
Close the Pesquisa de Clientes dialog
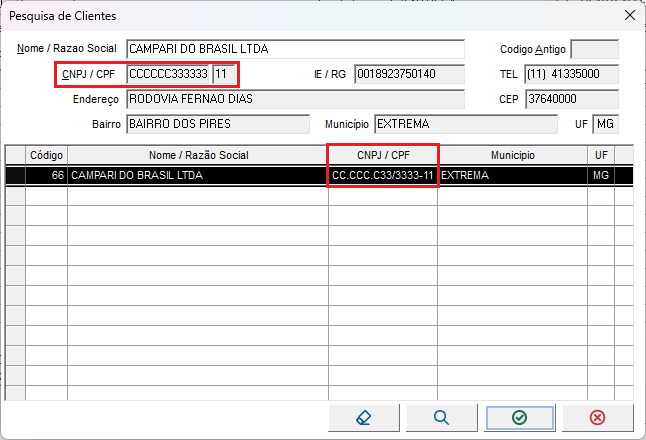[x=630, y=16]
